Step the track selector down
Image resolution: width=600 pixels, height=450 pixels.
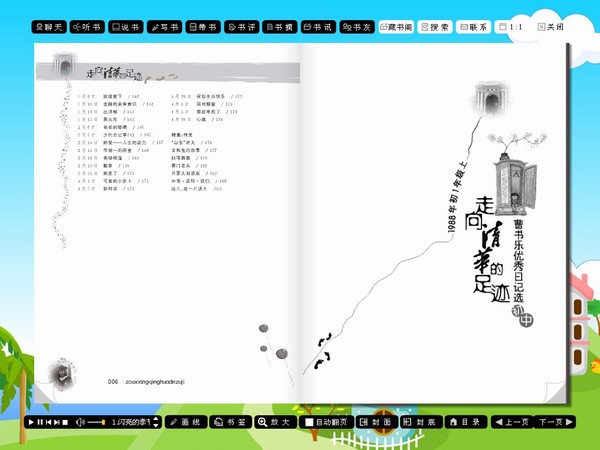pyautogui.click(x=156, y=425)
